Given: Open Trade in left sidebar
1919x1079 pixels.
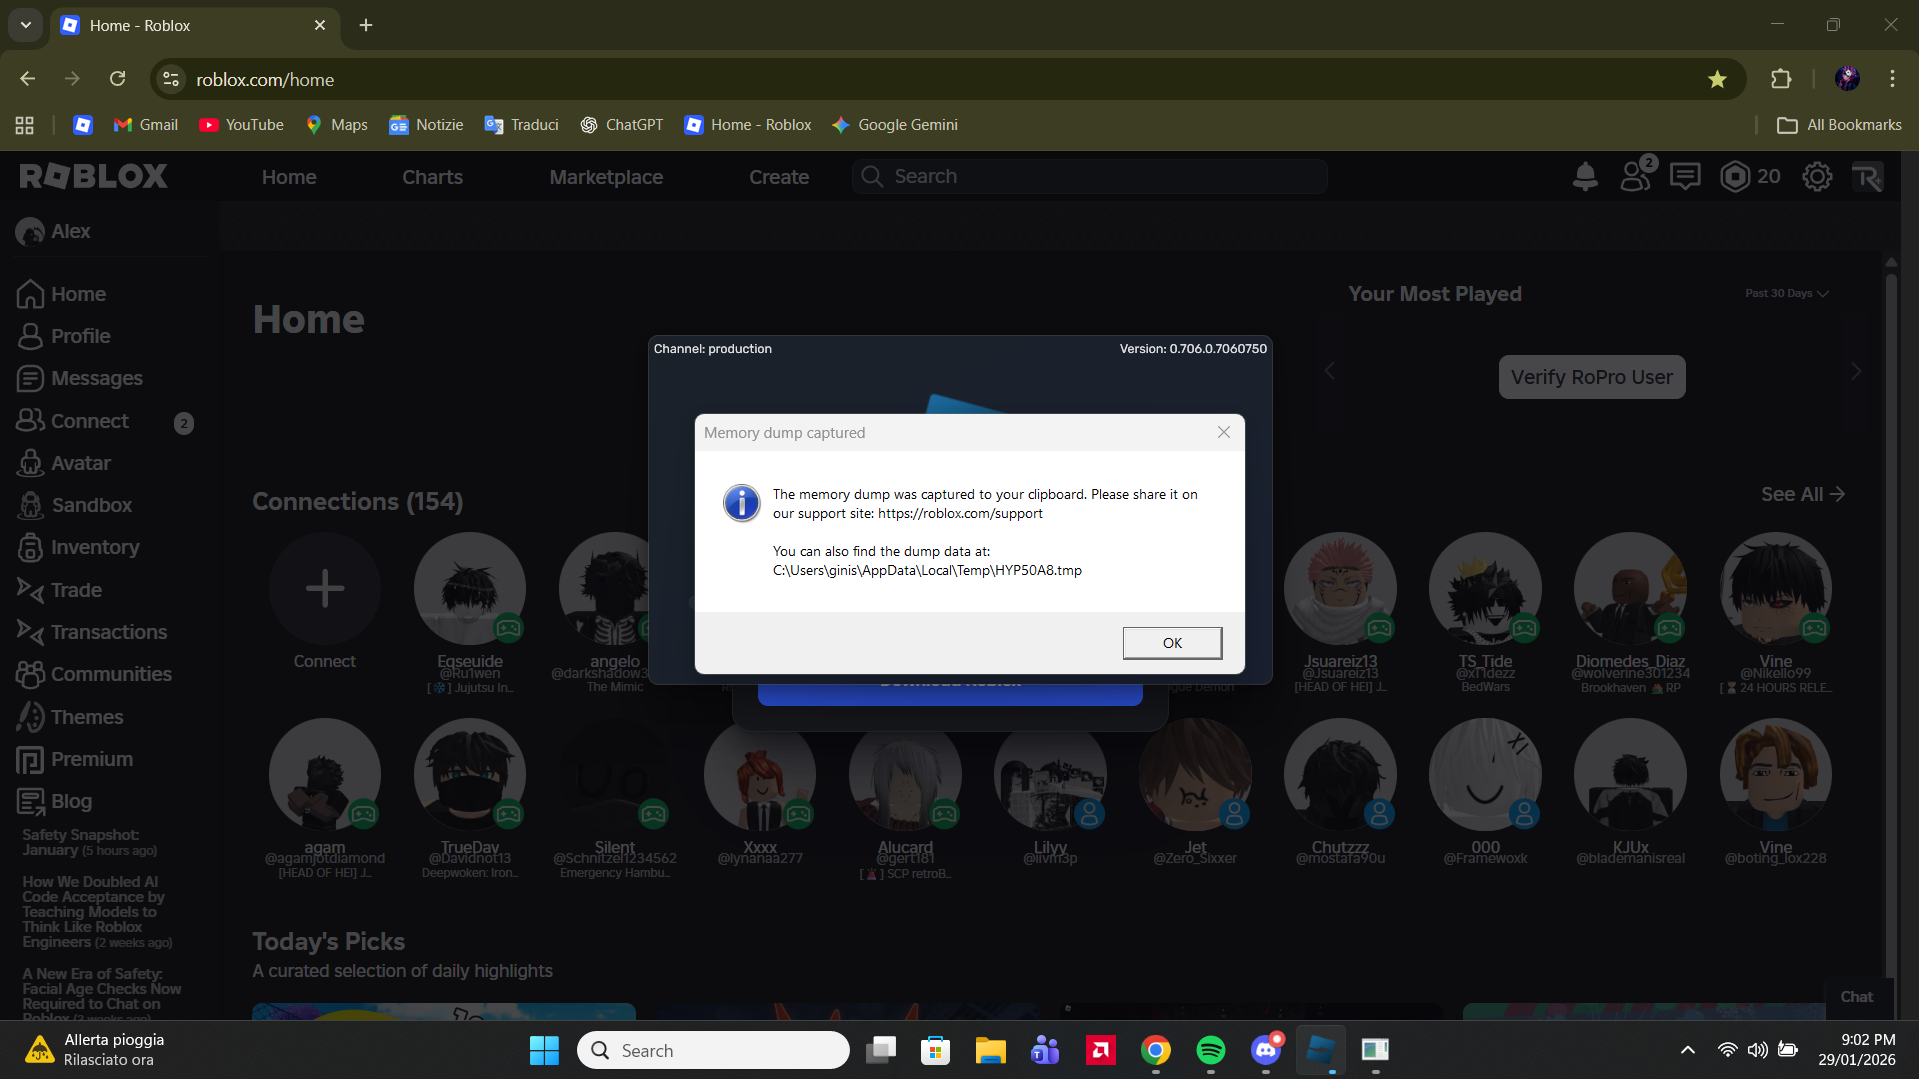Looking at the screenshot, I should [x=60, y=590].
